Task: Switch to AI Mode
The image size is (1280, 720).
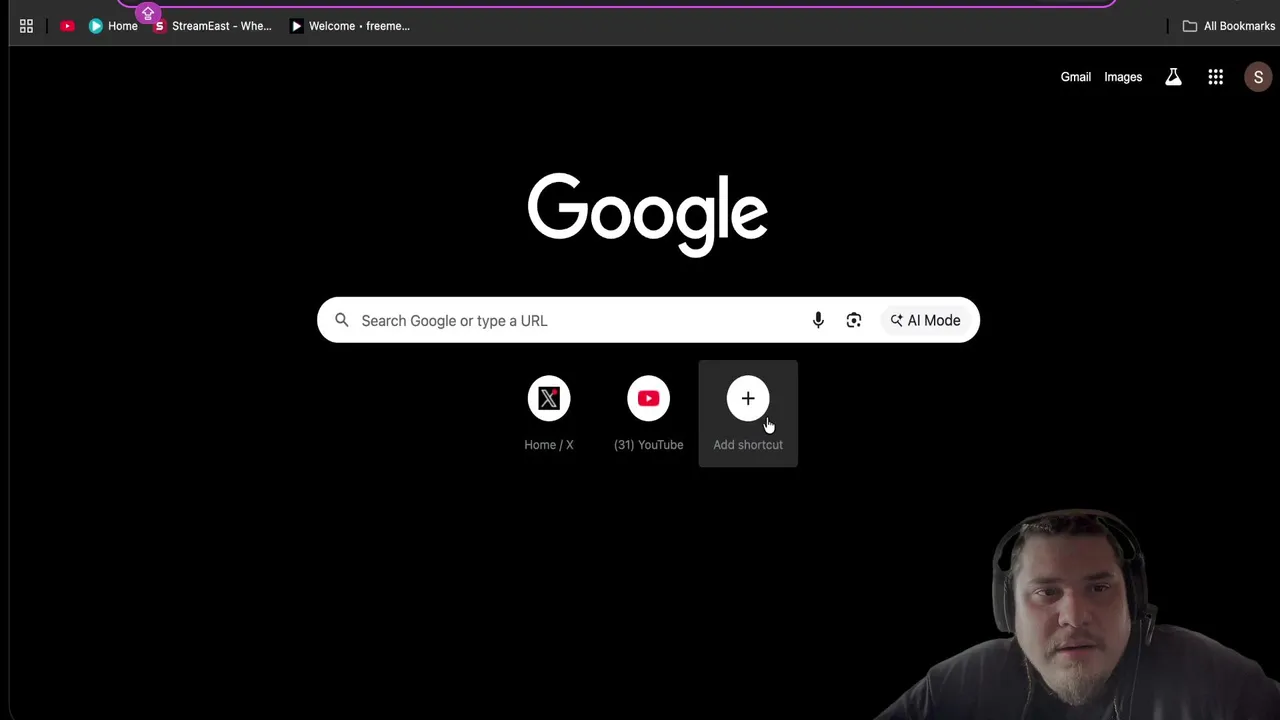Action: (925, 320)
